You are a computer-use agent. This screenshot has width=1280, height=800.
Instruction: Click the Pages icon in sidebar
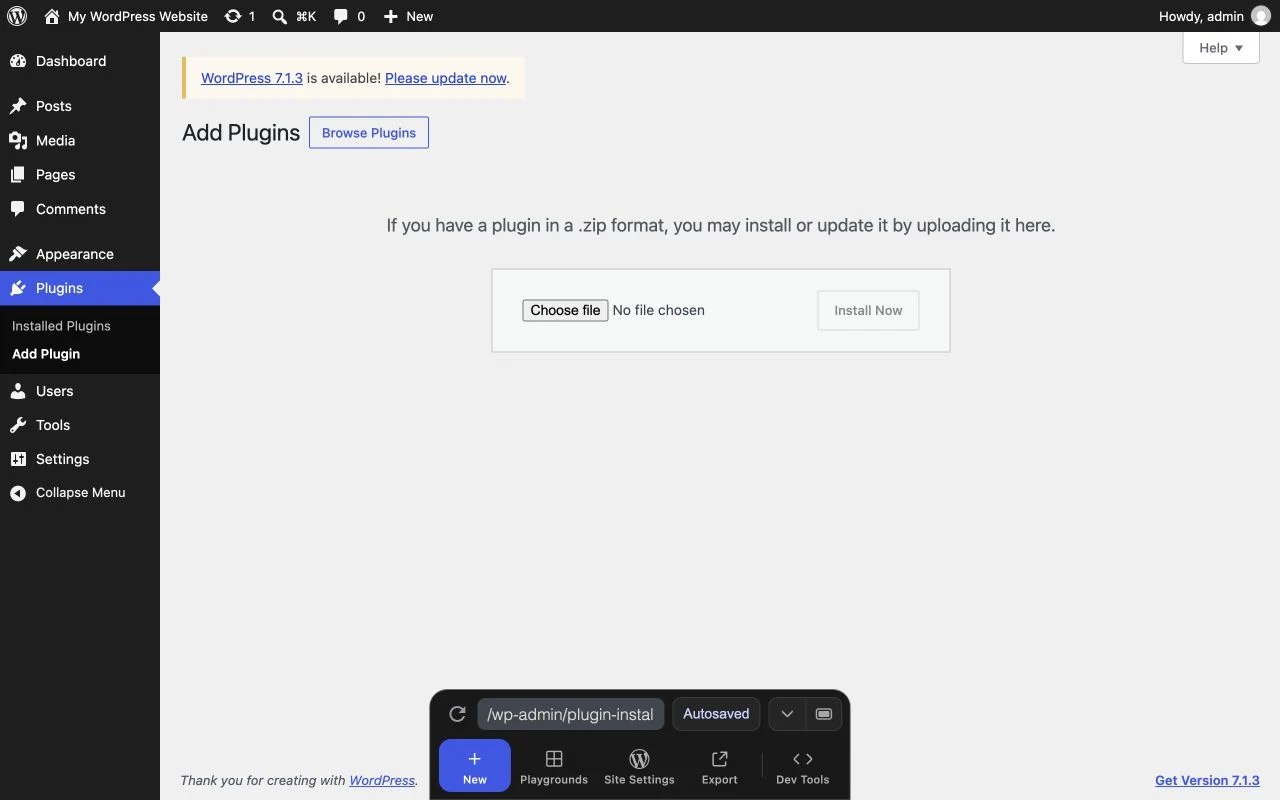tap(18, 174)
